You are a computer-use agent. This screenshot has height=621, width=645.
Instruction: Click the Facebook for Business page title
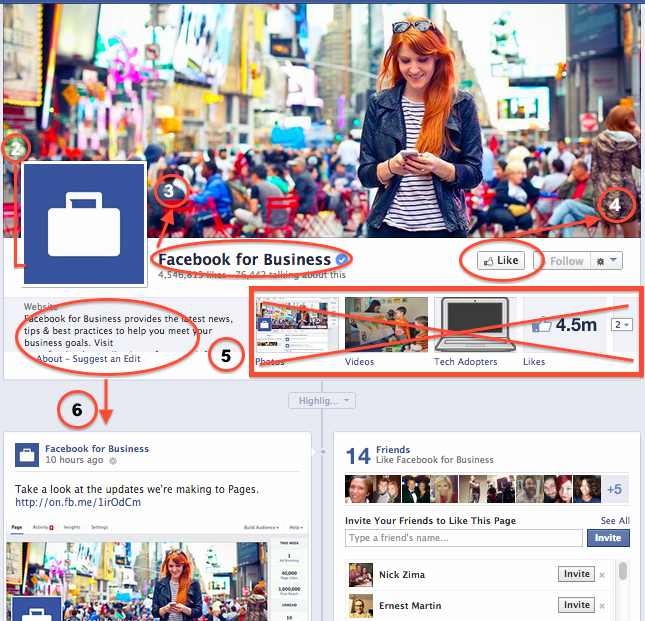[244, 260]
